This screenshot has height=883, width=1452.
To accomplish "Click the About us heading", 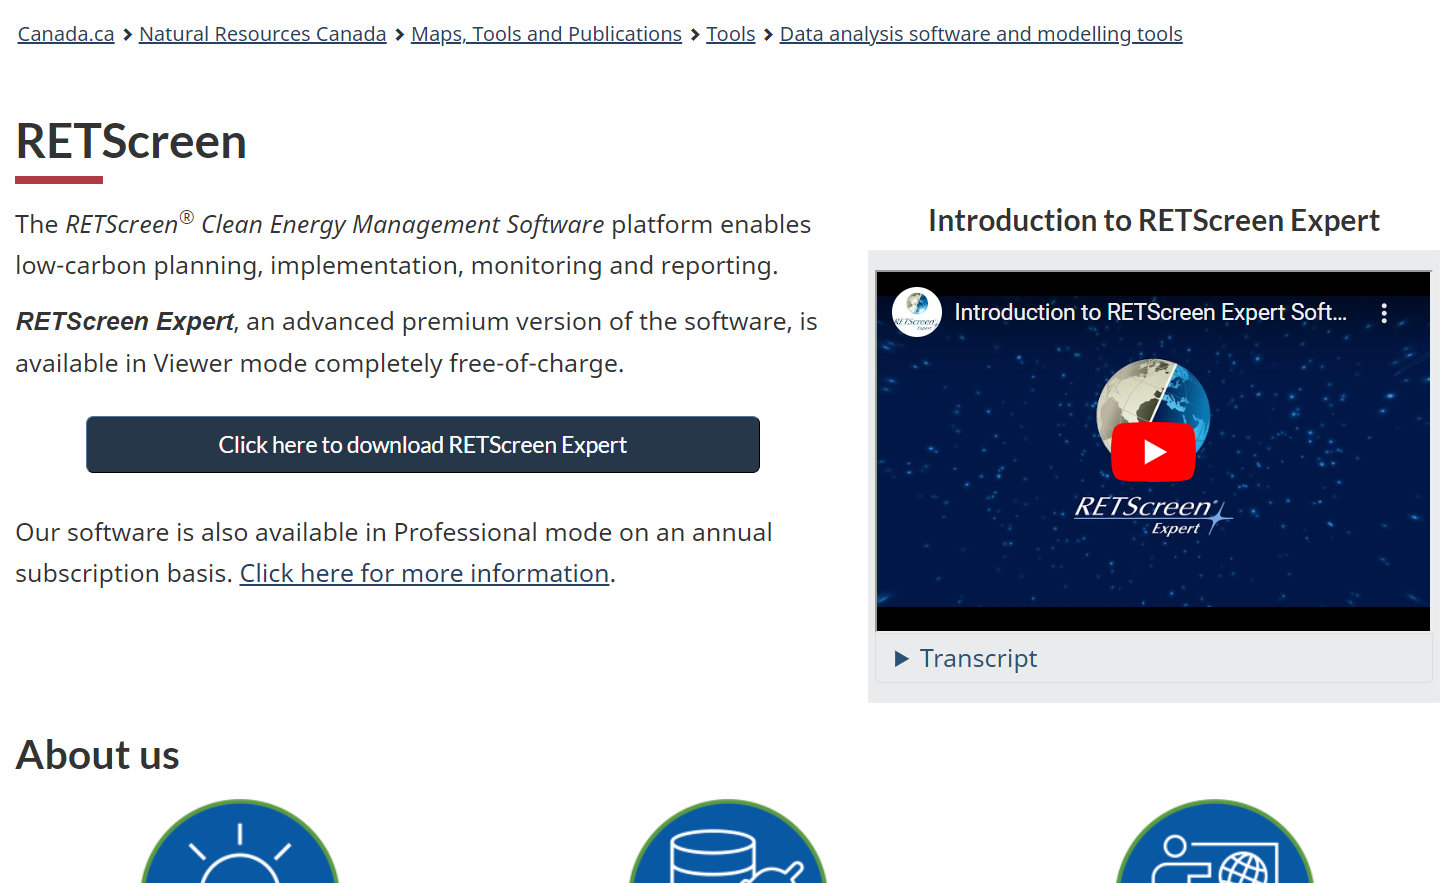I will click(x=98, y=755).
